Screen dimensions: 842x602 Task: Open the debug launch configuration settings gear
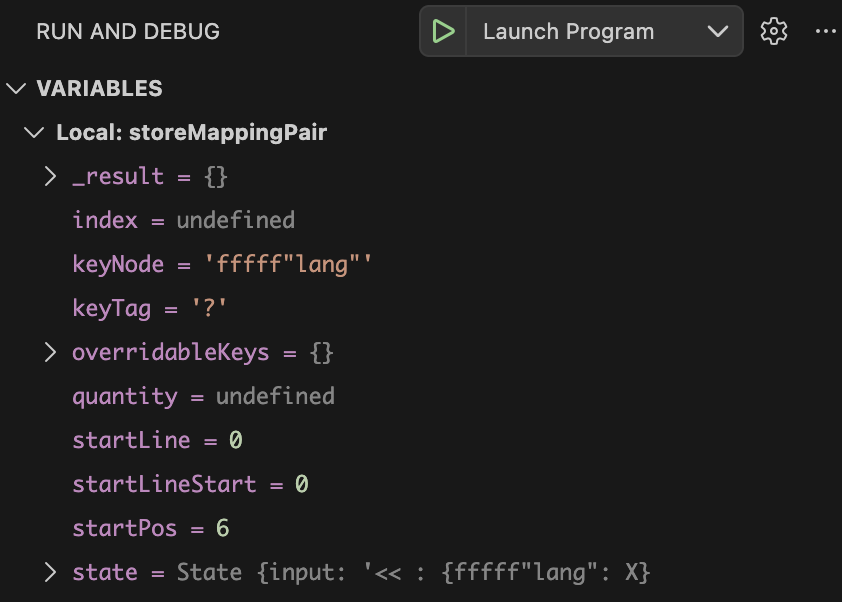pos(773,31)
